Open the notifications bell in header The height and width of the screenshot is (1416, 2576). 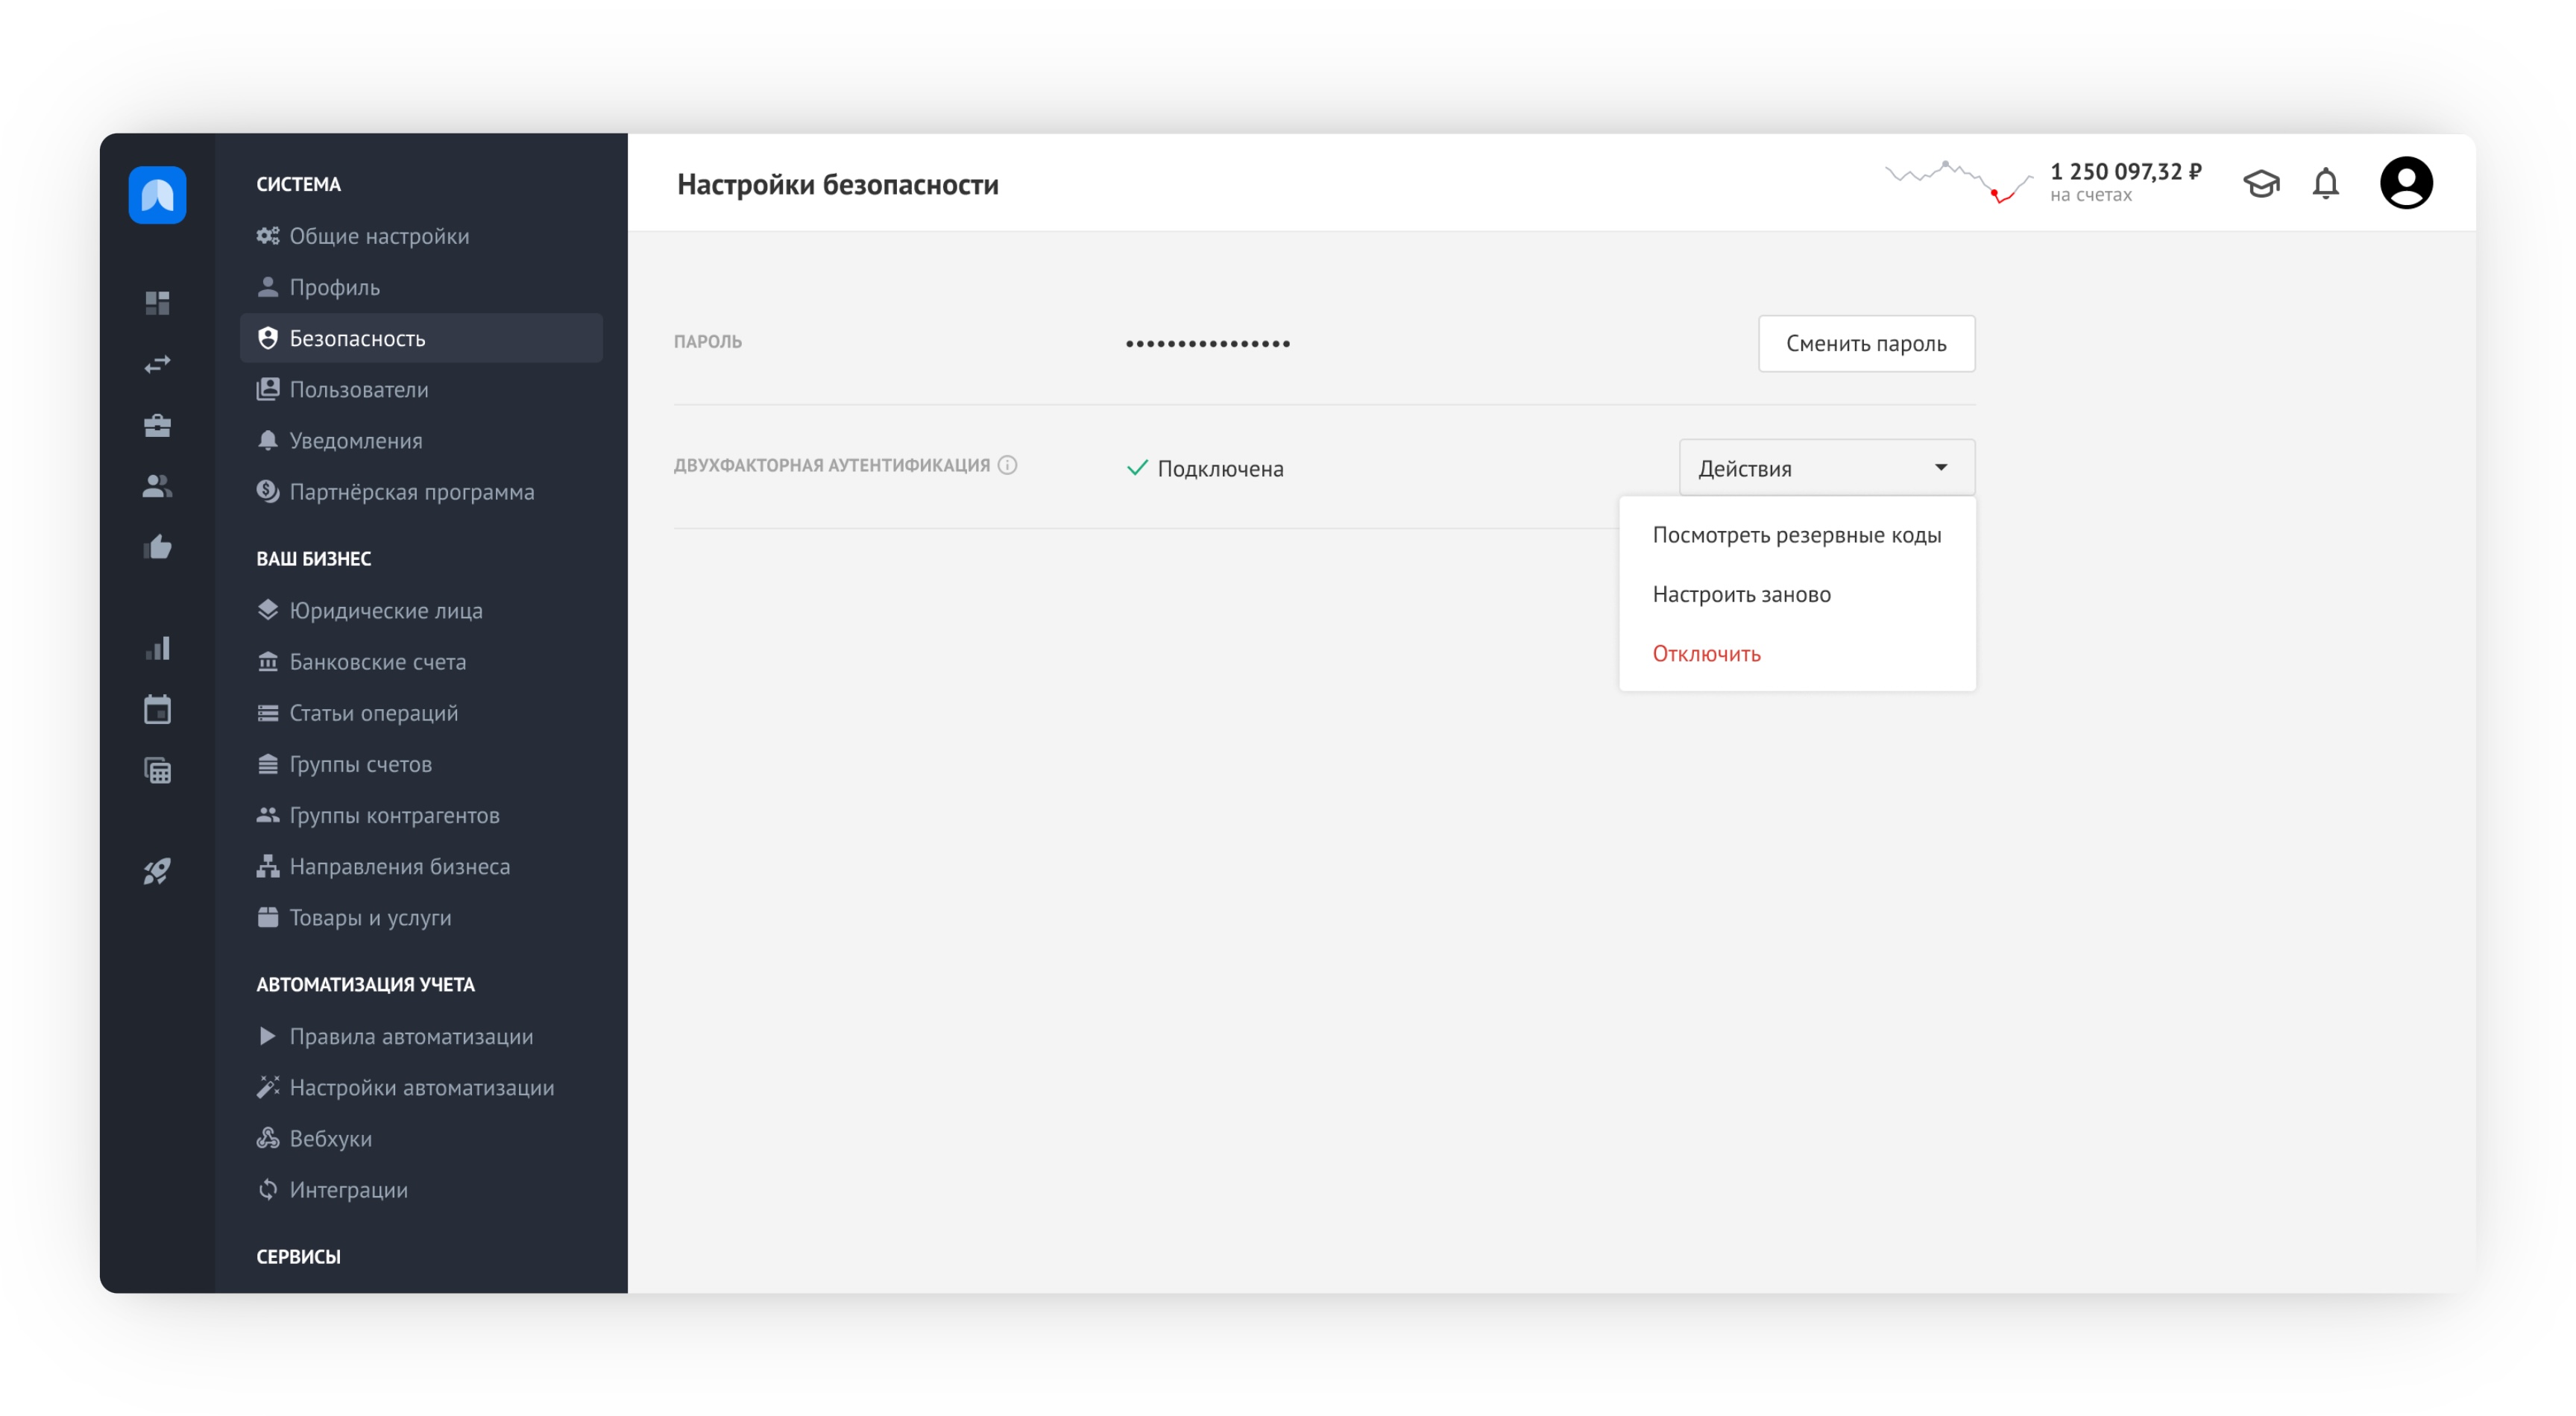[2325, 183]
